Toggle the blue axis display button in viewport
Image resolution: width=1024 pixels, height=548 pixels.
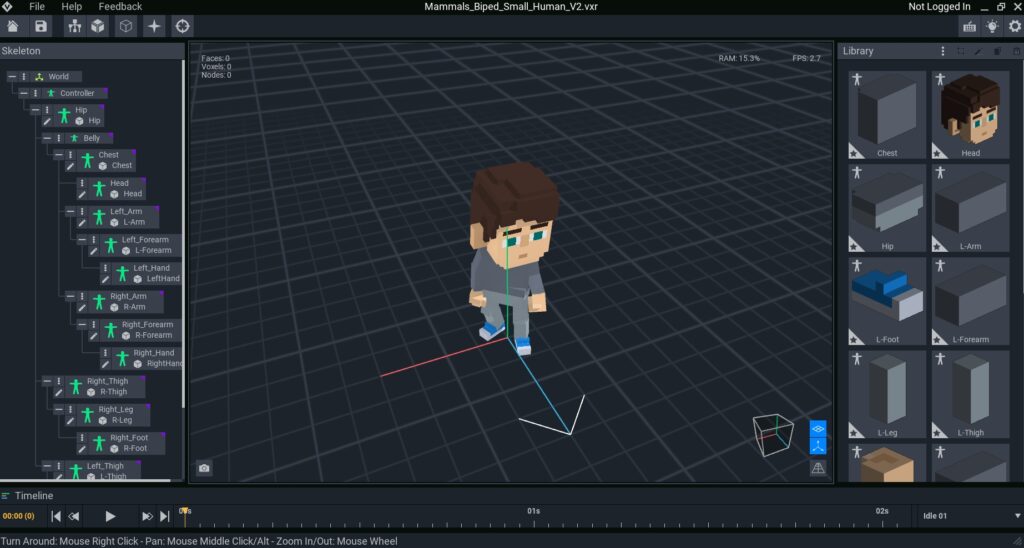point(818,446)
